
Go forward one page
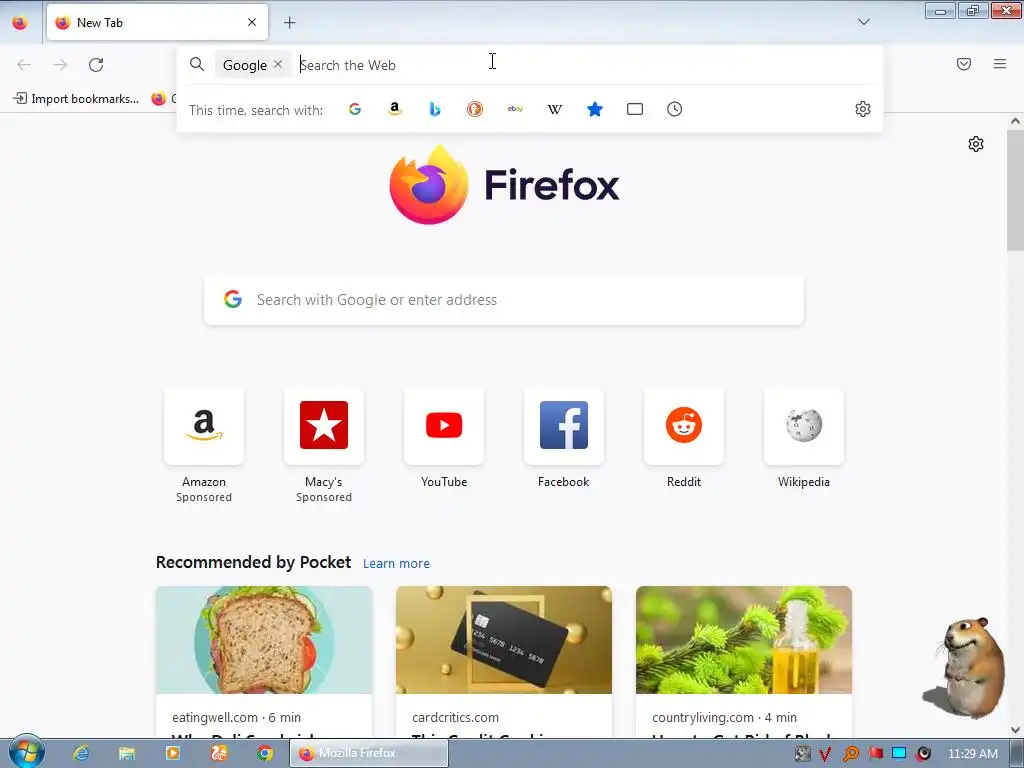(x=60, y=65)
